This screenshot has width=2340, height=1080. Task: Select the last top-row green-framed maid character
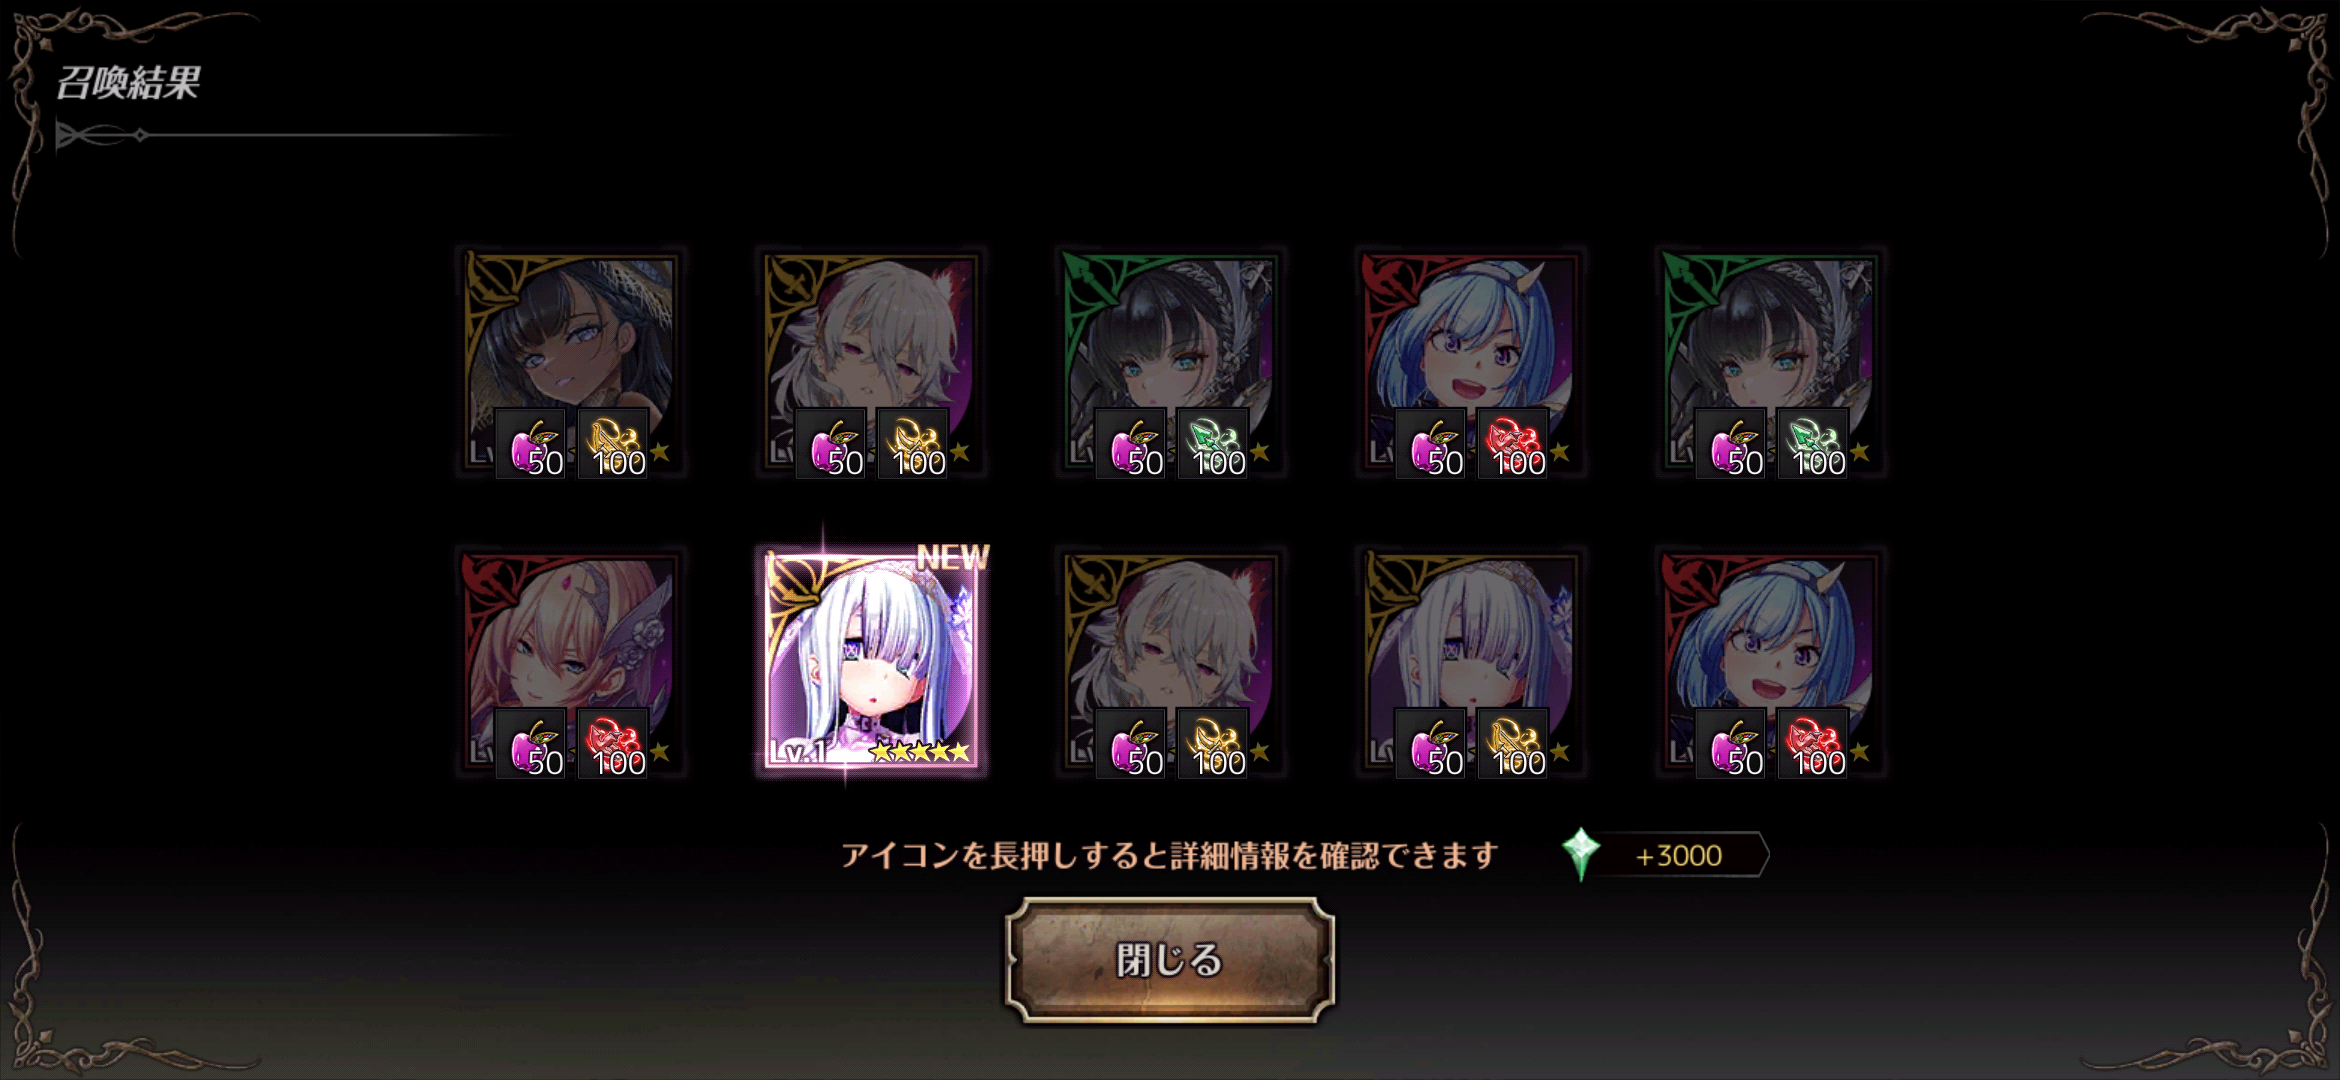coord(1771,360)
